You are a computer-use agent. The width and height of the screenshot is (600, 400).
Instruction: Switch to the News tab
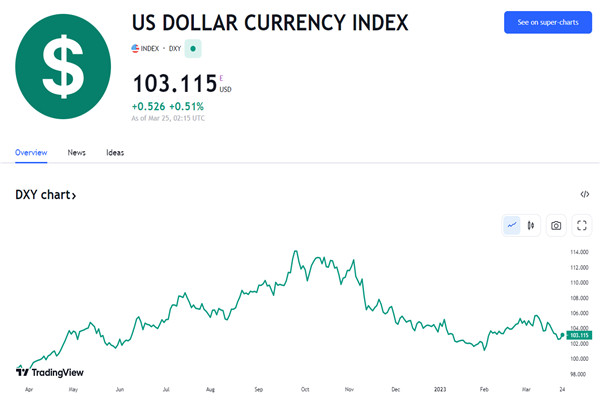pos(77,152)
